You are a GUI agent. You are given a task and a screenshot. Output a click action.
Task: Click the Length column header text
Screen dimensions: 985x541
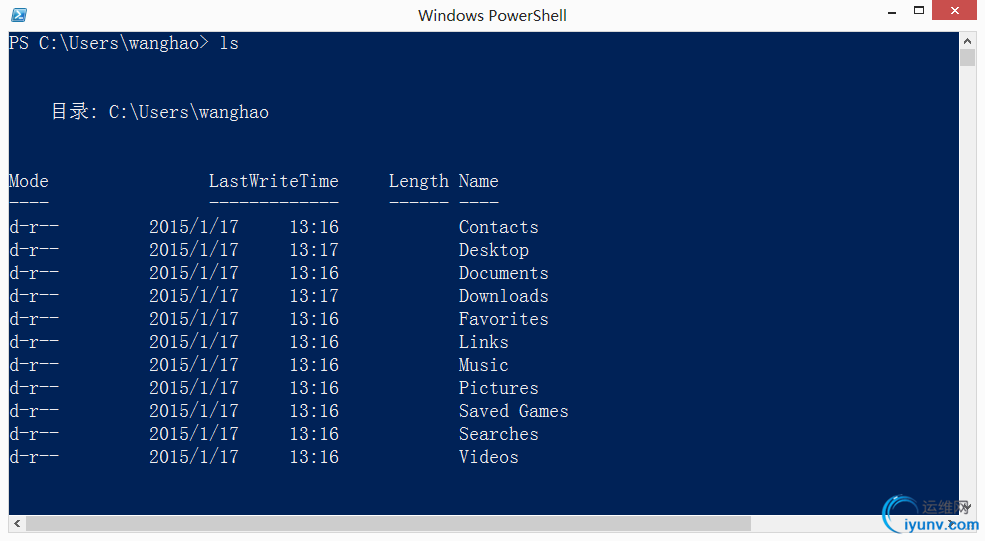pyautogui.click(x=418, y=182)
